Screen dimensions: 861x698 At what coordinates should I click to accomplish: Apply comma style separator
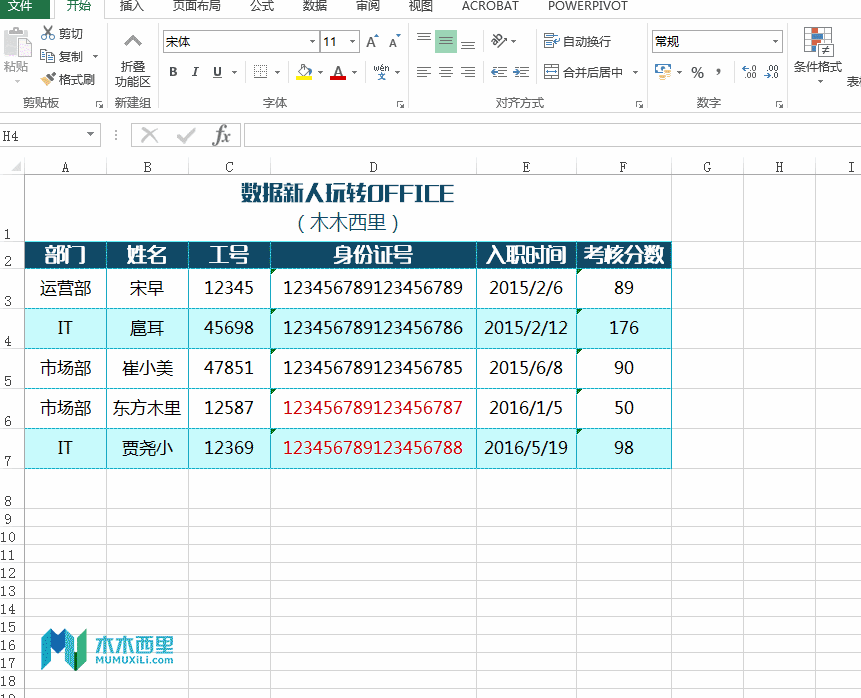[719, 72]
